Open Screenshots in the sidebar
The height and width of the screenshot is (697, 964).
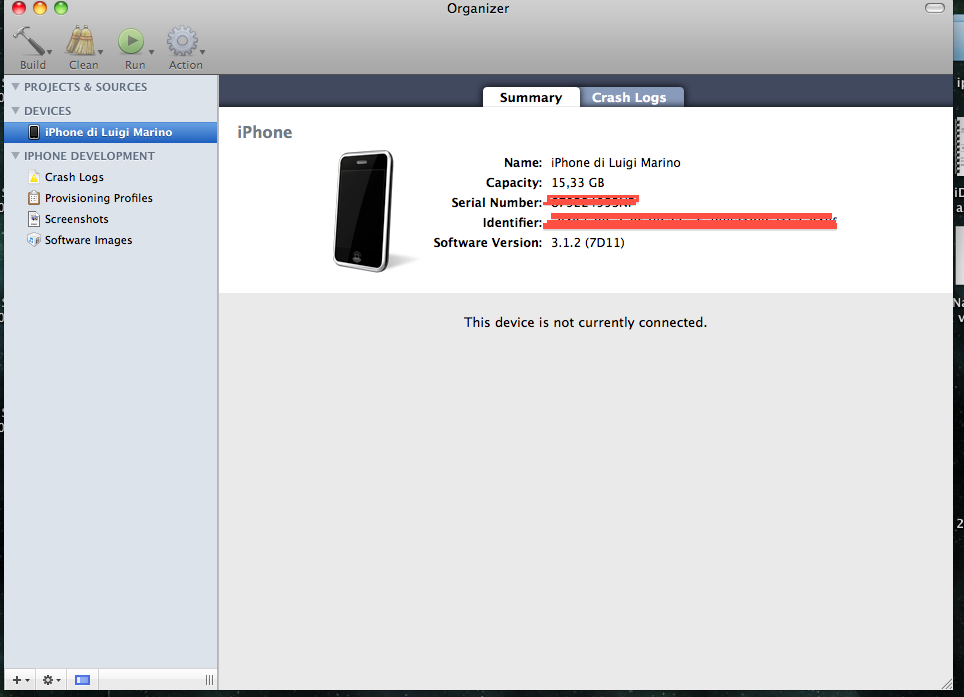pos(76,219)
